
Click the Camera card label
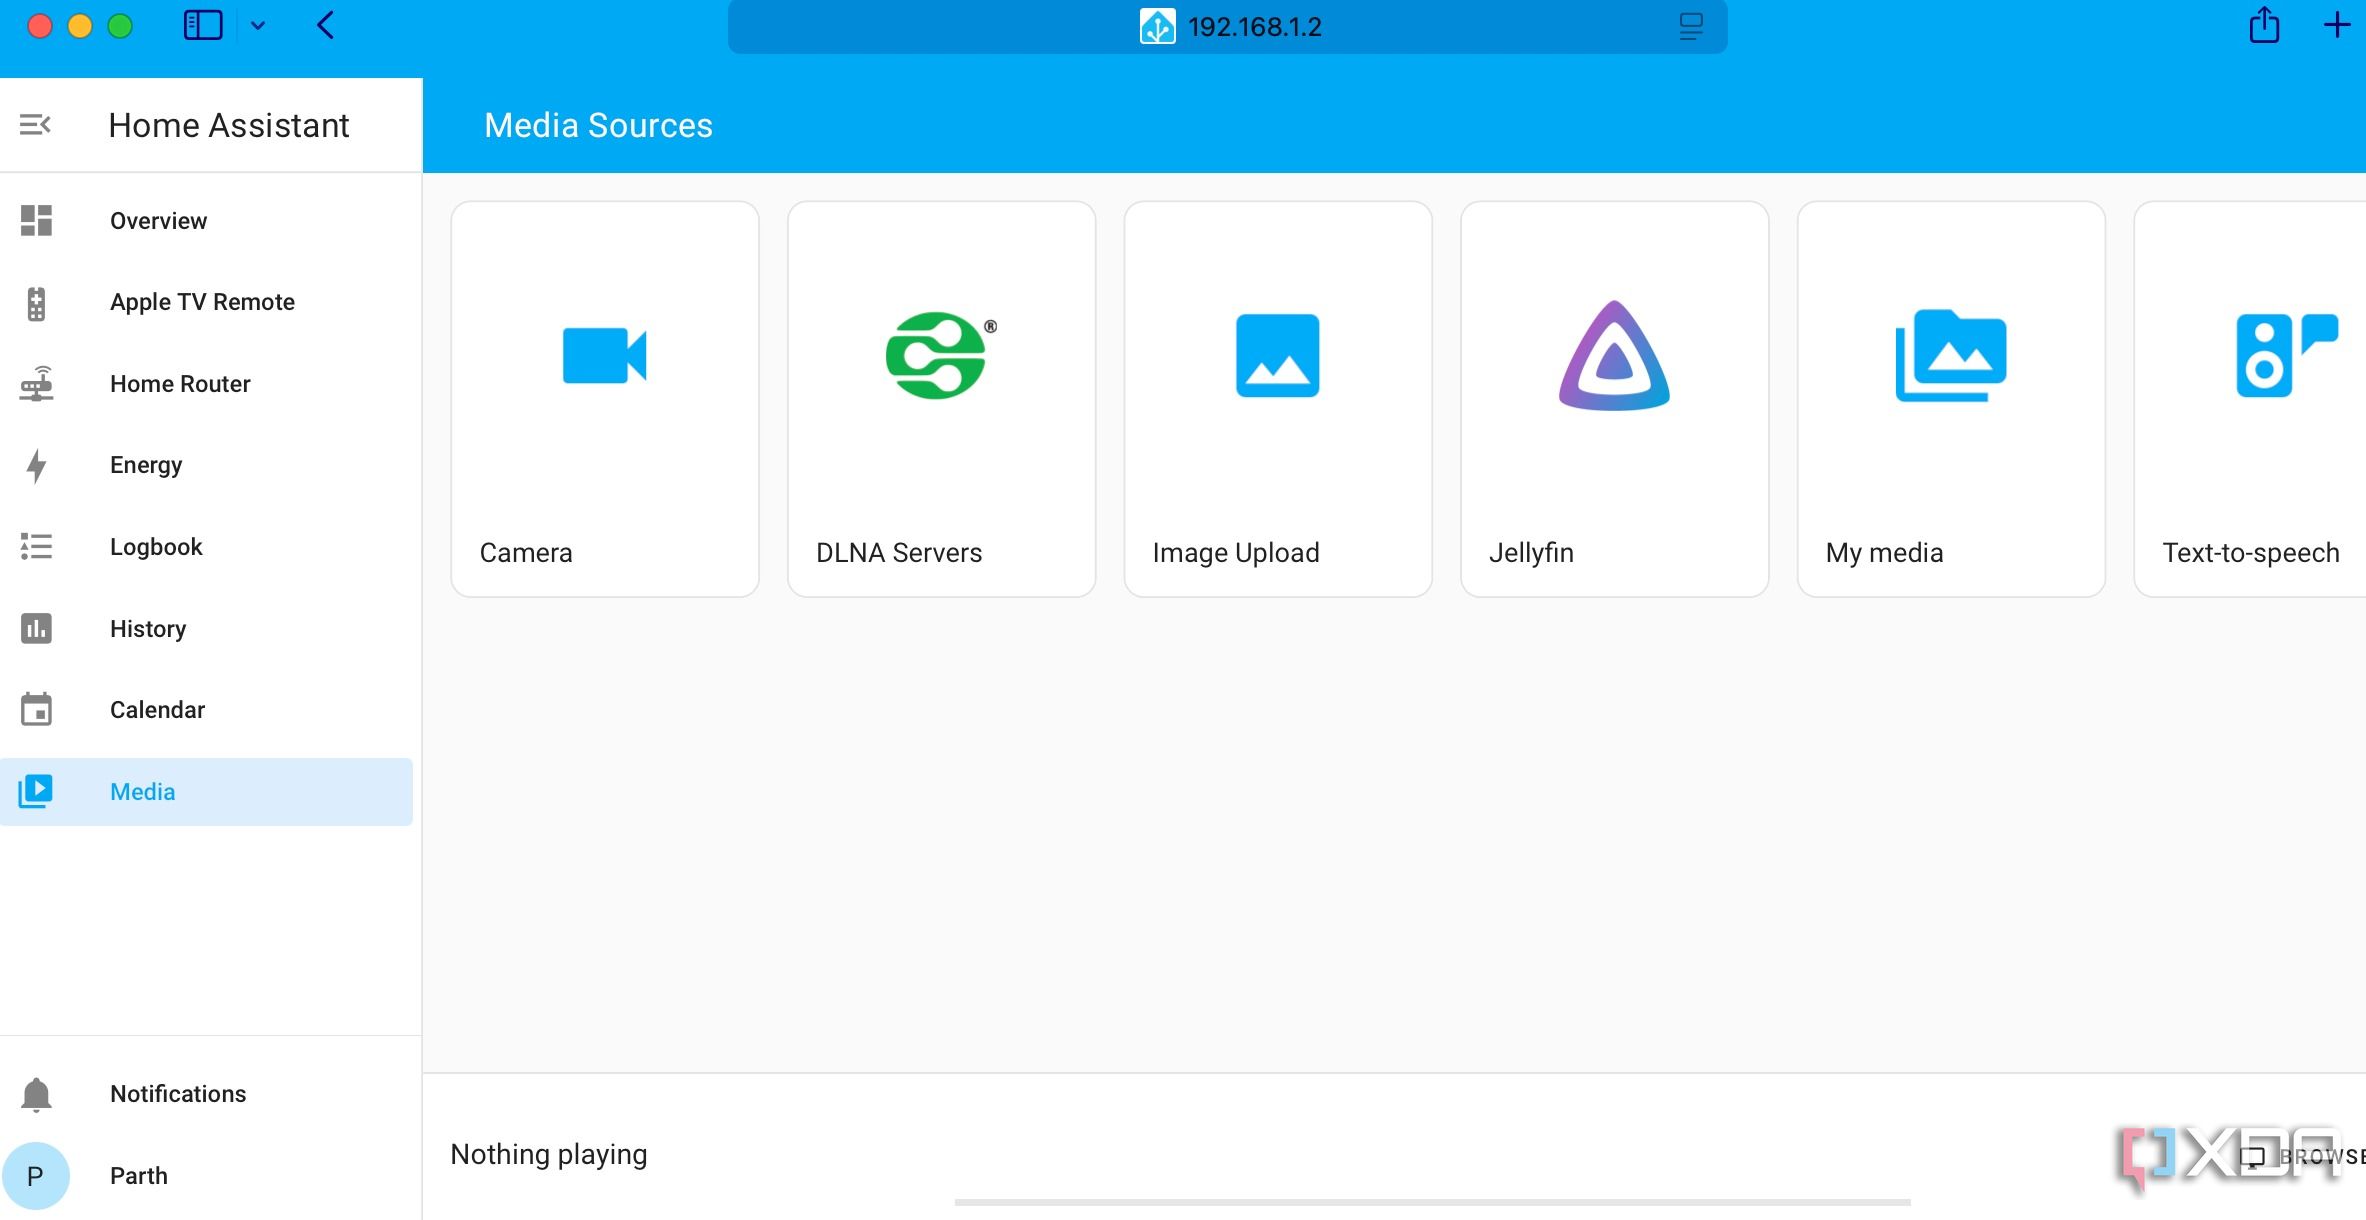(526, 553)
